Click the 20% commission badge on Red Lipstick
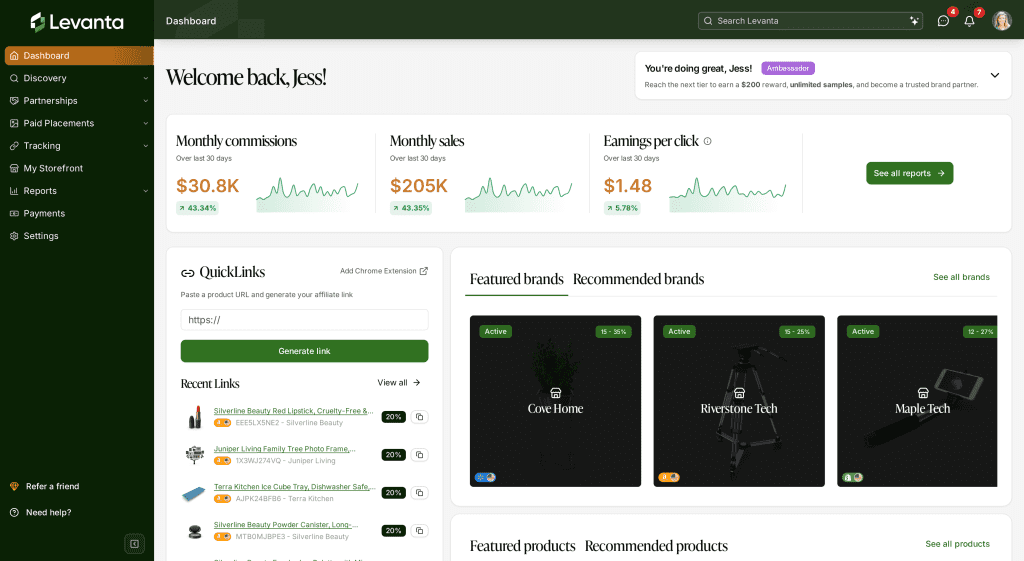This screenshot has height=561, width=1024. [393, 417]
